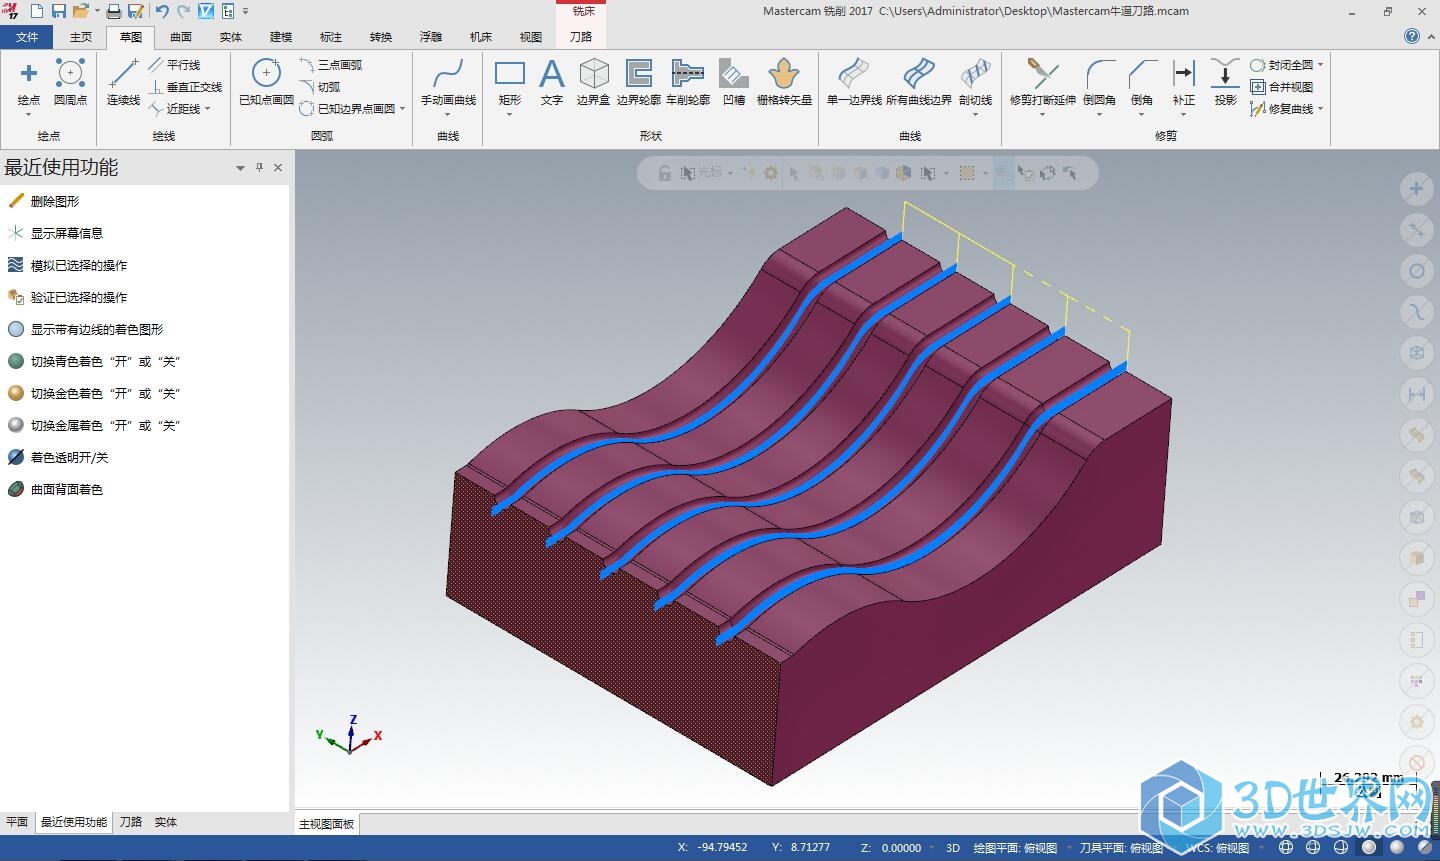Switch to the 主页 ribbon tab

click(x=81, y=37)
